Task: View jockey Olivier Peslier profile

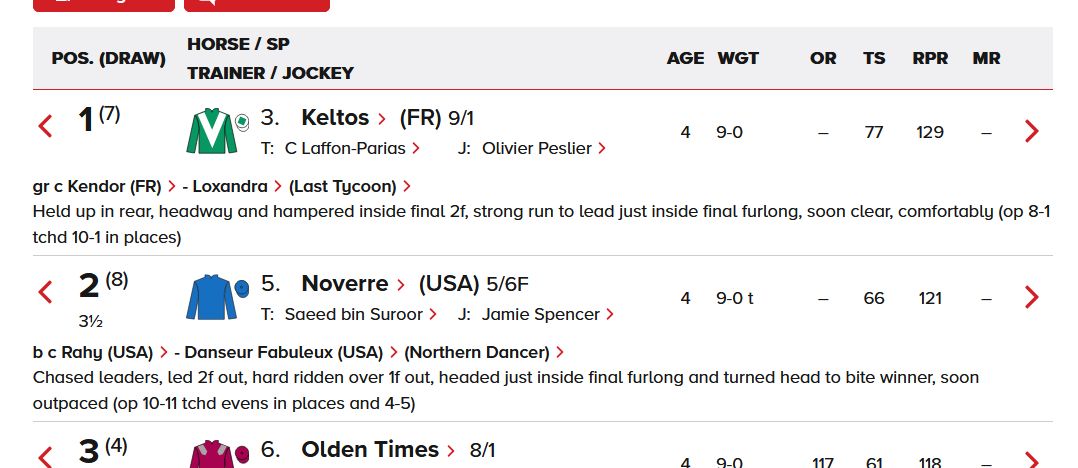Action: click(x=537, y=148)
